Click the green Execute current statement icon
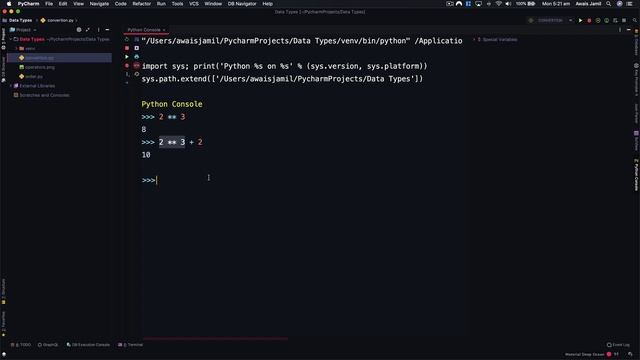 127,57
